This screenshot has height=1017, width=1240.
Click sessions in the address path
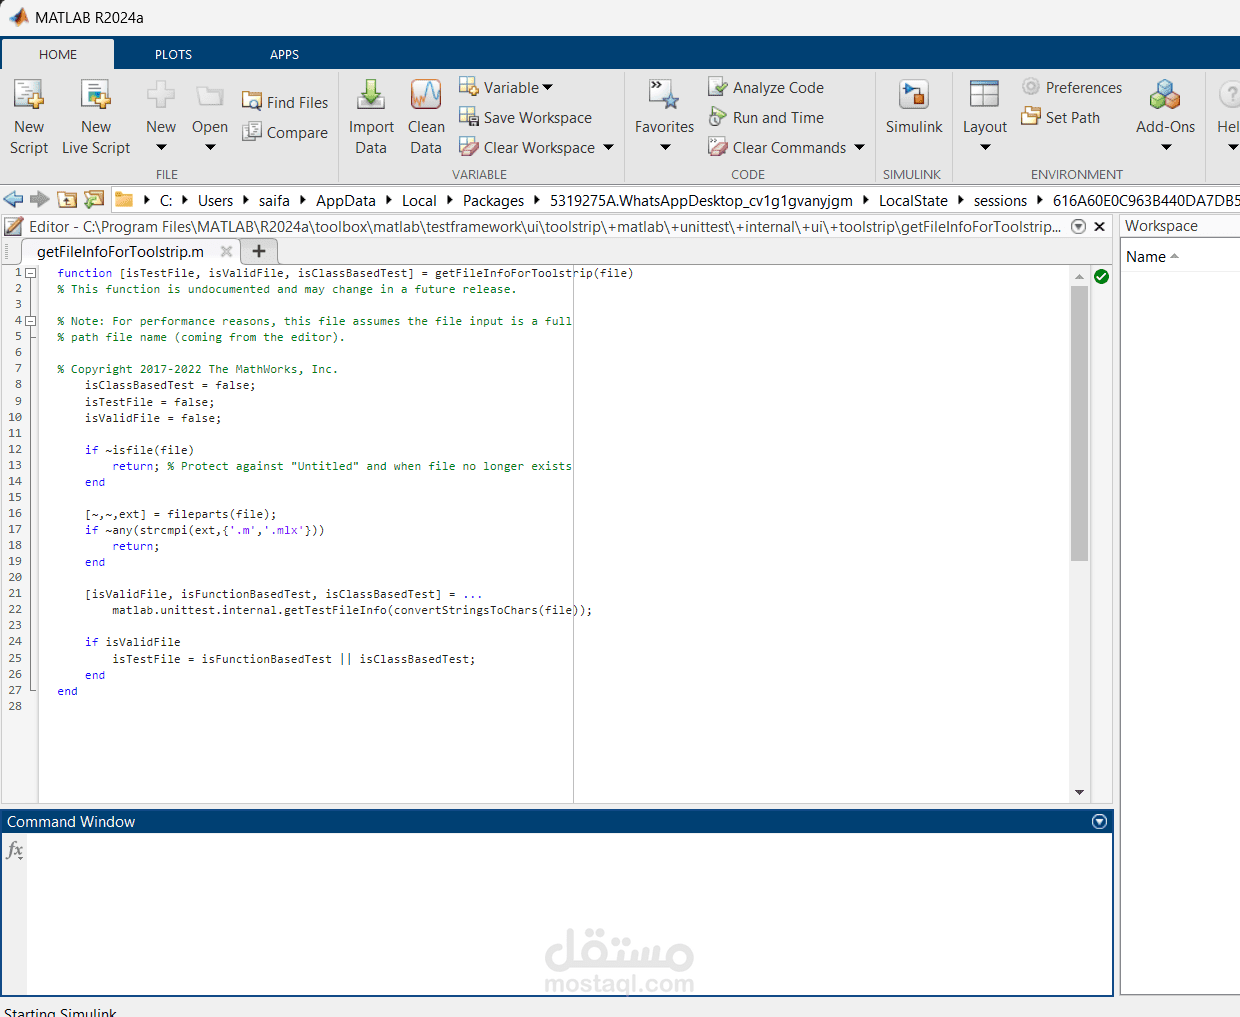pyautogui.click(x=1000, y=200)
